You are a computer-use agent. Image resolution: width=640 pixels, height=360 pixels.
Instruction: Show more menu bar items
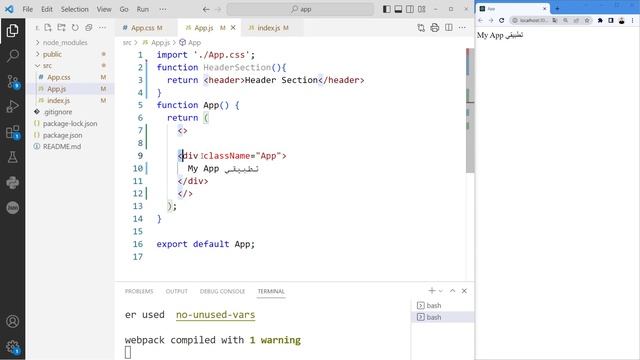point(163,9)
